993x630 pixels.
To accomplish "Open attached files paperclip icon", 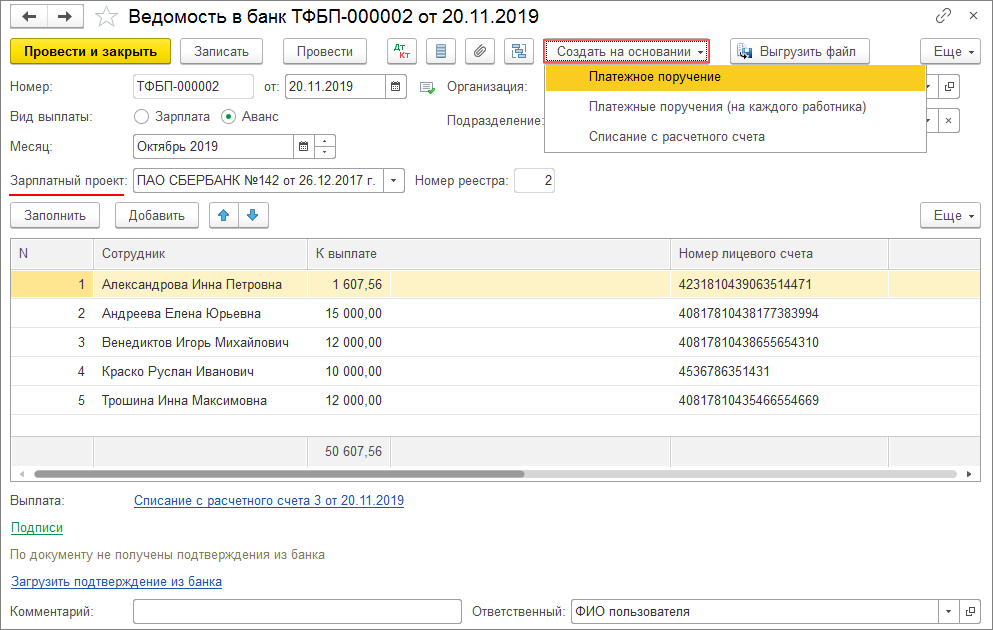I will pyautogui.click(x=480, y=51).
